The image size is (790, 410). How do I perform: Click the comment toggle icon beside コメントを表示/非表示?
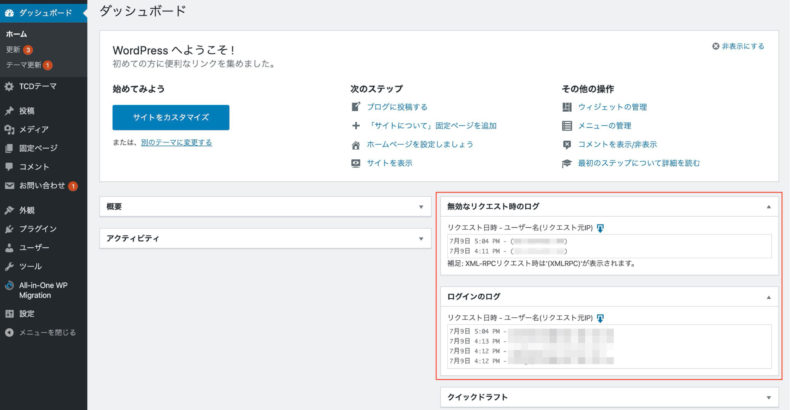pos(567,145)
